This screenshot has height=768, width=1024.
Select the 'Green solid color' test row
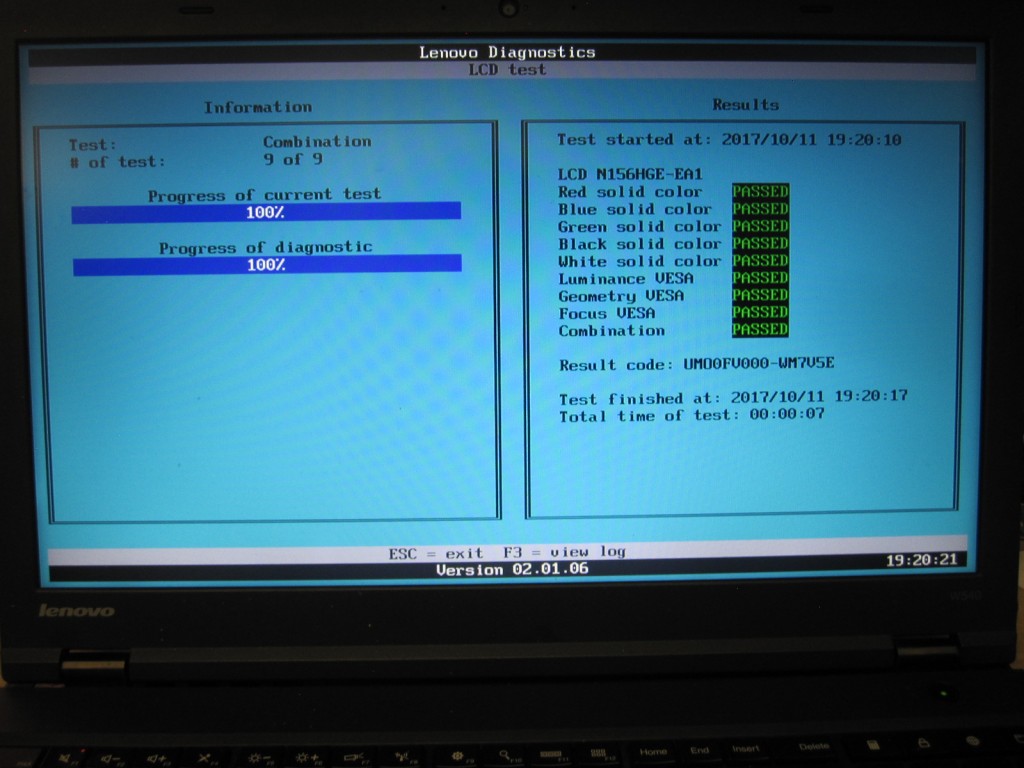(673, 227)
